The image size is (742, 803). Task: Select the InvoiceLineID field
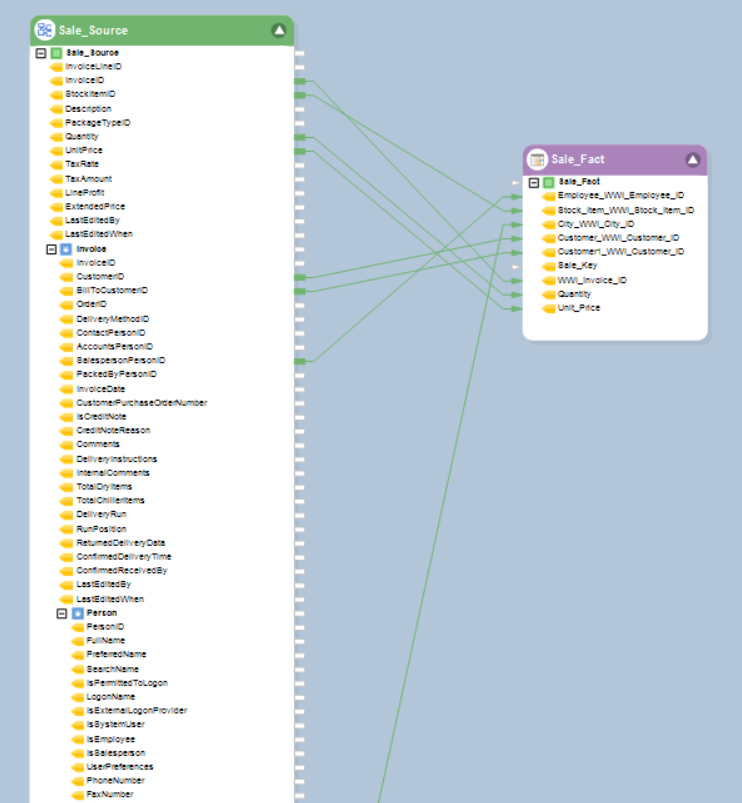(x=93, y=67)
